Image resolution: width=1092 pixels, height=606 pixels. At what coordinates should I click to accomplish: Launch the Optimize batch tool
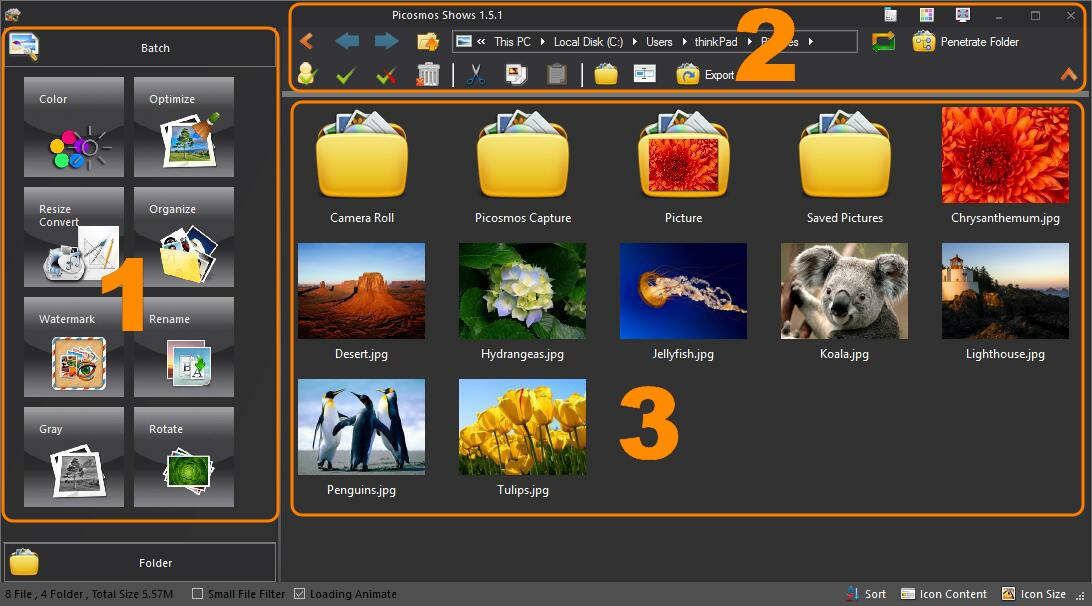[x=184, y=127]
